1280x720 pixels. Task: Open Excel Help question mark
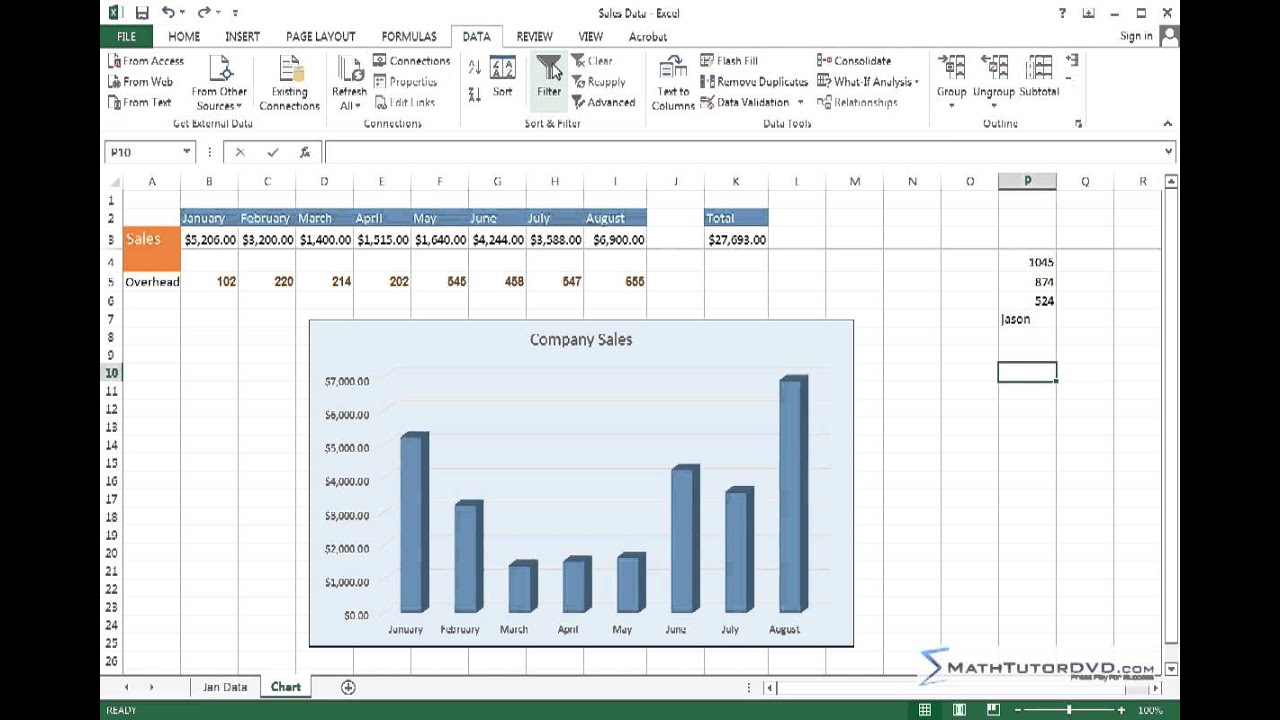pyautogui.click(x=1062, y=13)
